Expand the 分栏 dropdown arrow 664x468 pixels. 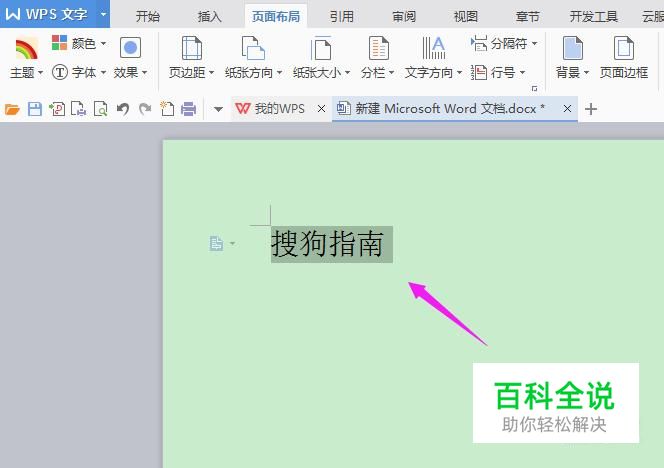pos(391,73)
